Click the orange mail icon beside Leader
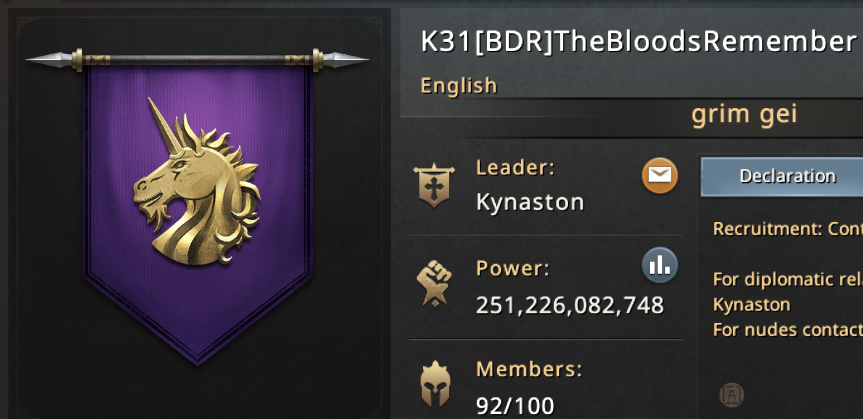The width and height of the screenshot is (863, 419). [x=659, y=176]
